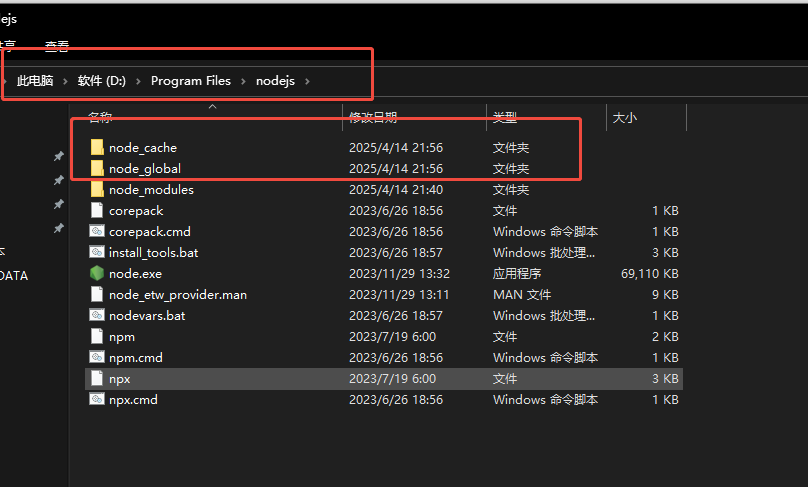
Task: Click the pin icon level with the node_global row
Action: 59,180
